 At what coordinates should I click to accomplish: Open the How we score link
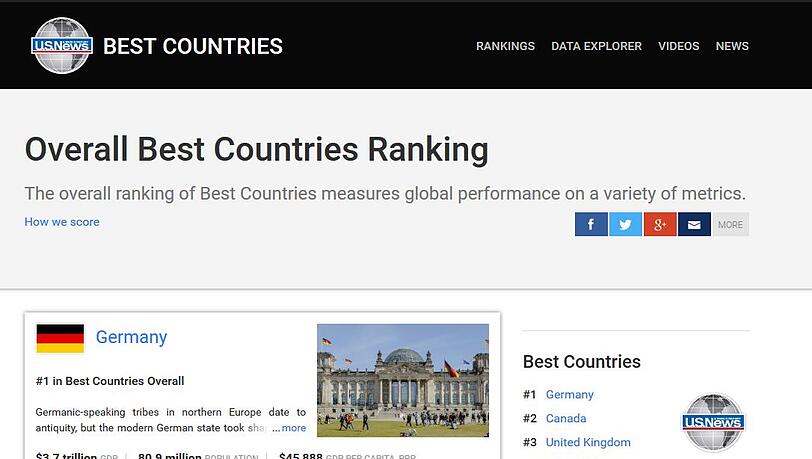pyautogui.click(x=62, y=222)
